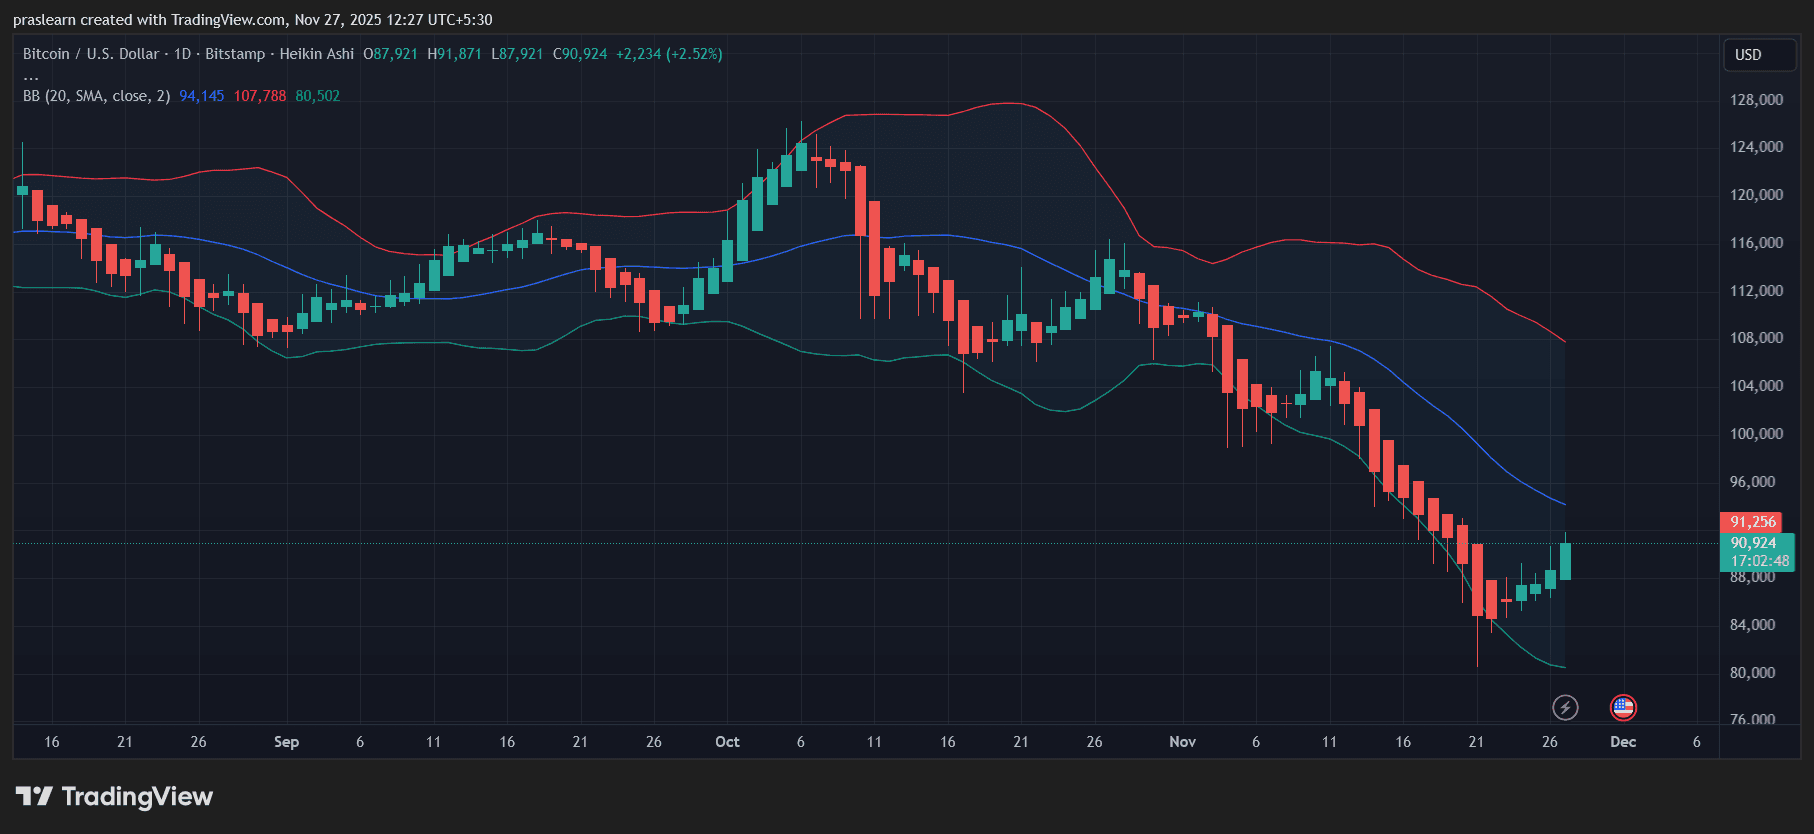Click the green 90,924 current price label
Image resolution: width=1814 pixels, height=834 pixels.
(1755, 543)
